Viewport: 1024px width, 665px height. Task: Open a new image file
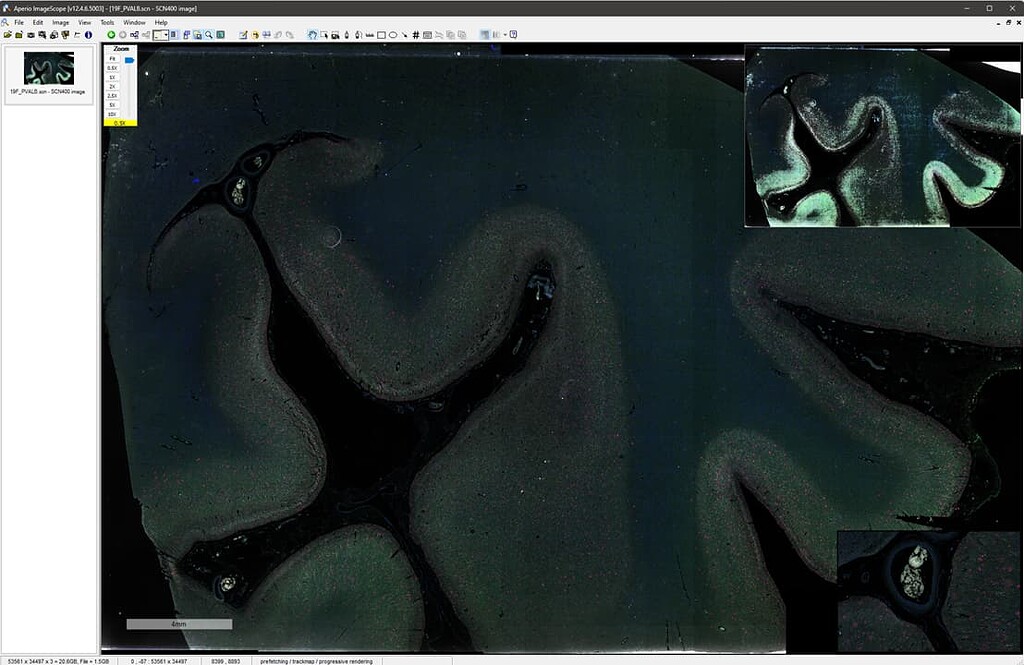coord(7,34)
